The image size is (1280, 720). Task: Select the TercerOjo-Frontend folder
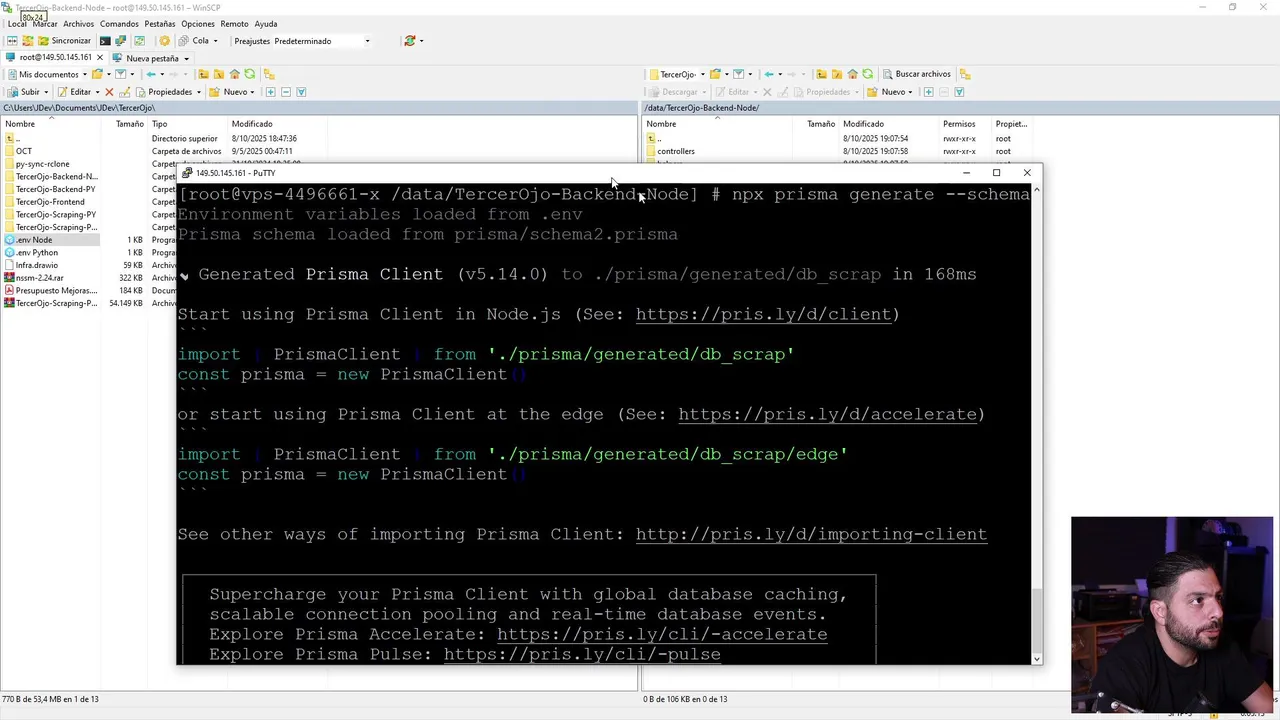click(50, 202)
